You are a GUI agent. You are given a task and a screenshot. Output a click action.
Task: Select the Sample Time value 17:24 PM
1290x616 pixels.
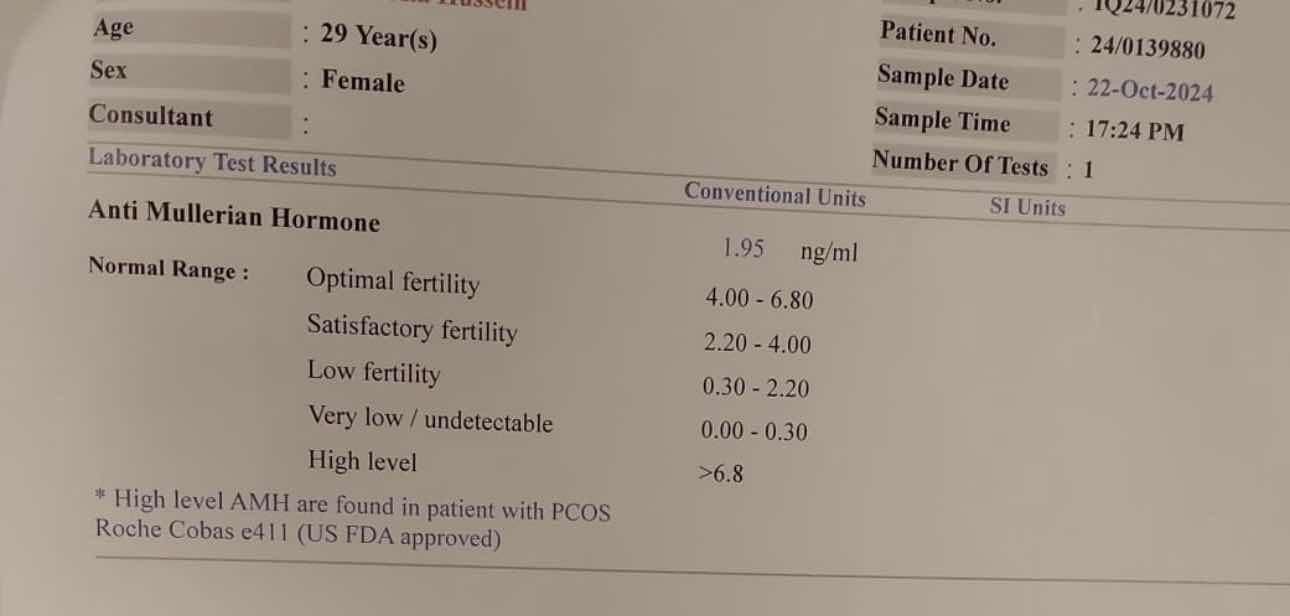[x=1135, y=131]
